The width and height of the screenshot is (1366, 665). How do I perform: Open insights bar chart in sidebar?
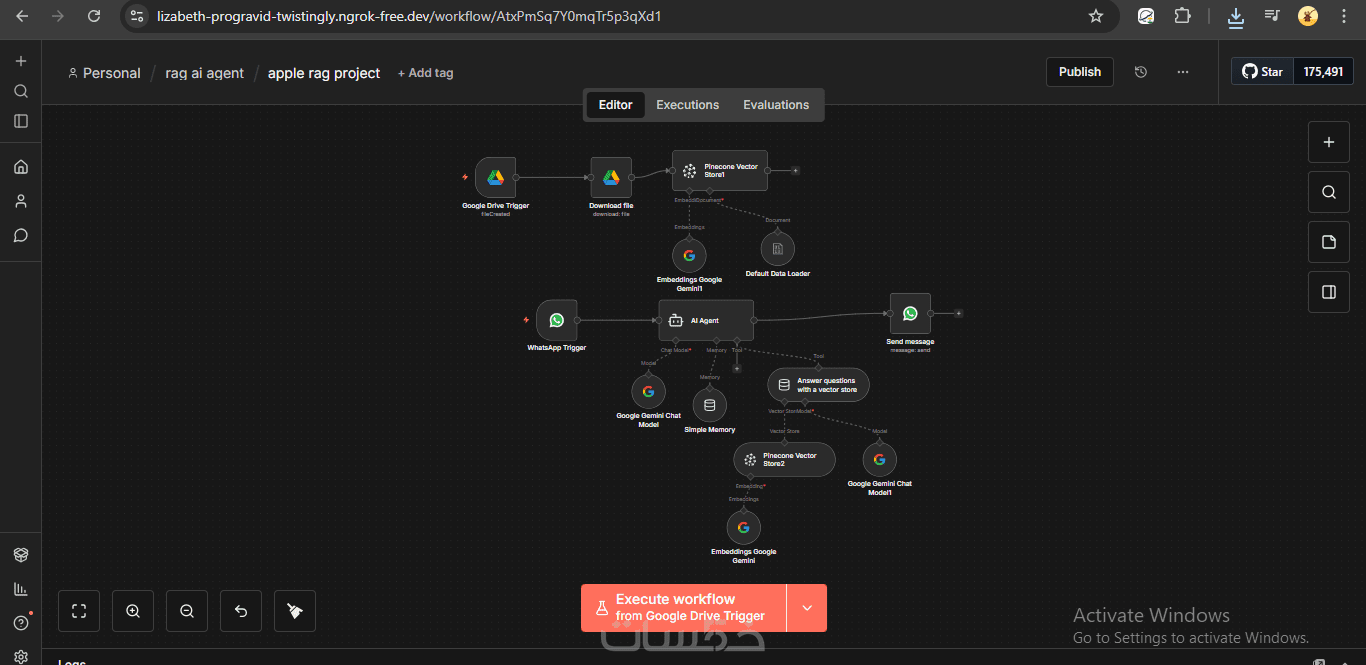pos(21,589)
